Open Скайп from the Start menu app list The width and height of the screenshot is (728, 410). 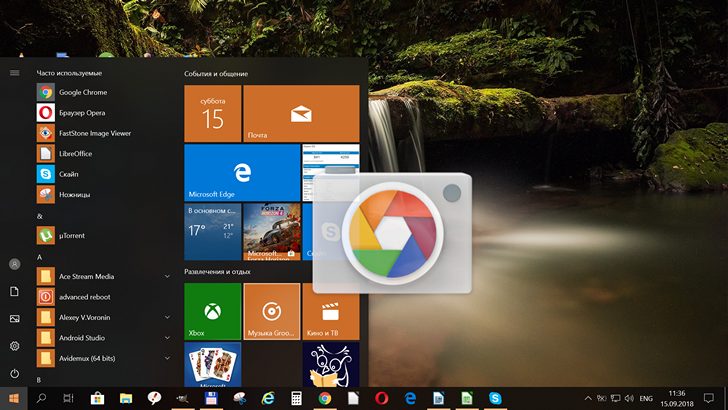click(x=103, y=174)
